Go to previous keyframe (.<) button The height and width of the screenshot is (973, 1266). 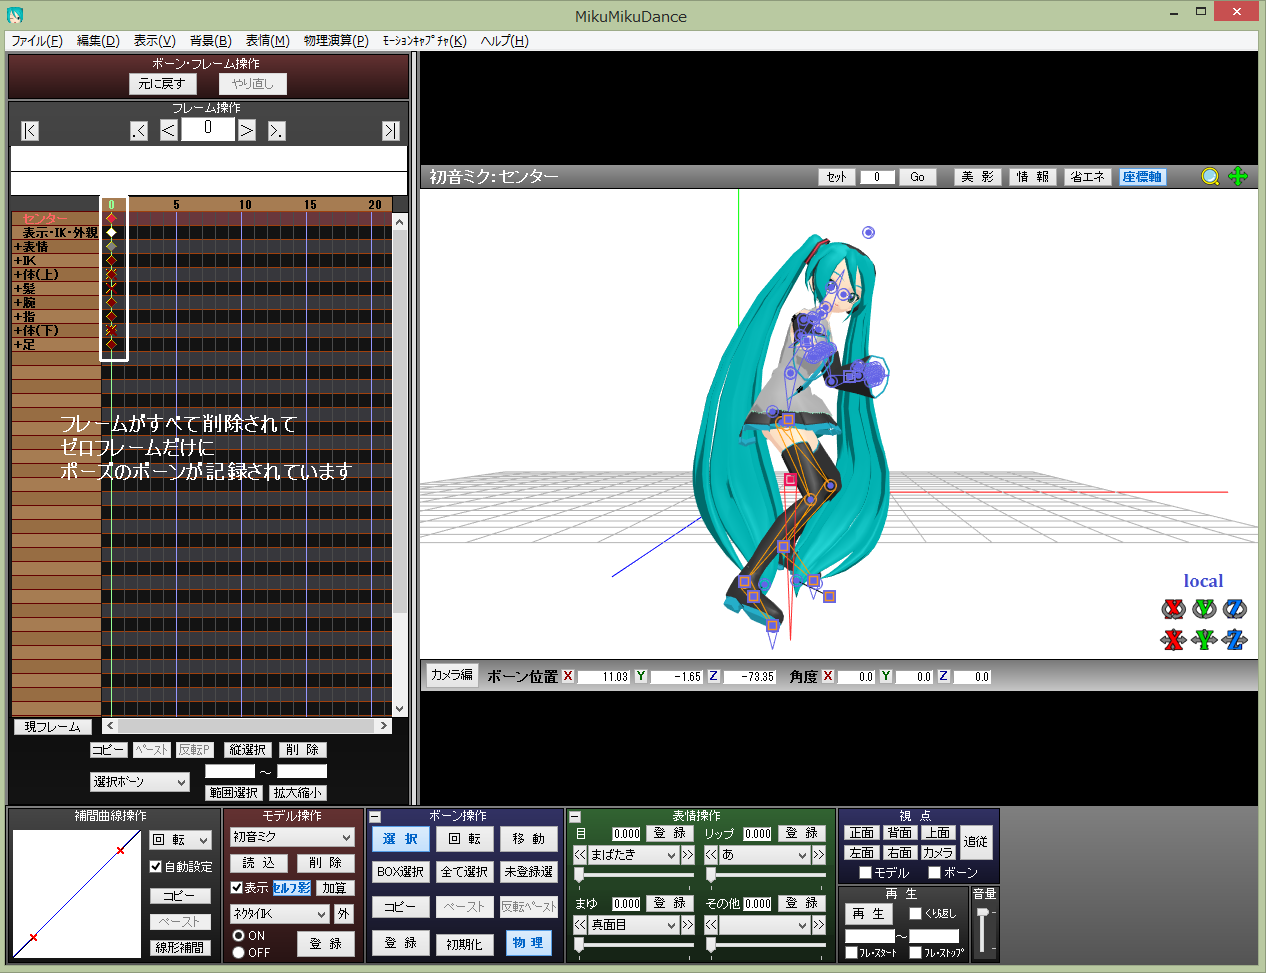139,131
